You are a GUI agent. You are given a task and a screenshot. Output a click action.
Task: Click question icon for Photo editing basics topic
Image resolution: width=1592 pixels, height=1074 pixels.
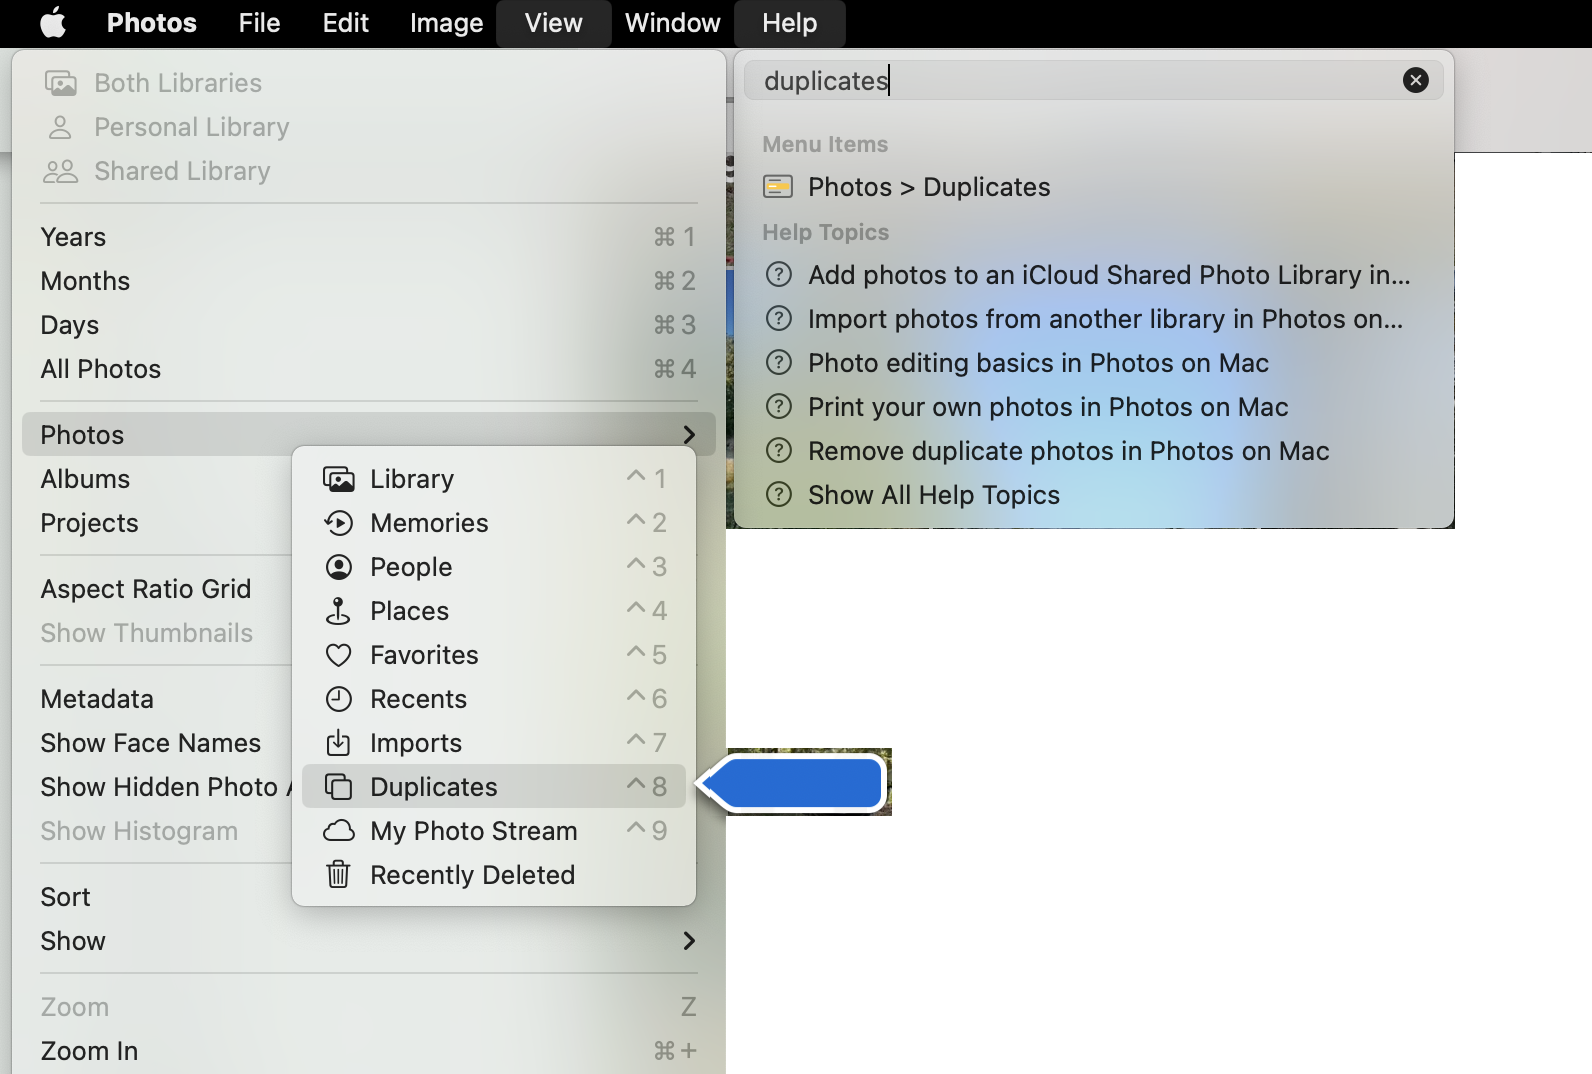click(x=778, y=363)
